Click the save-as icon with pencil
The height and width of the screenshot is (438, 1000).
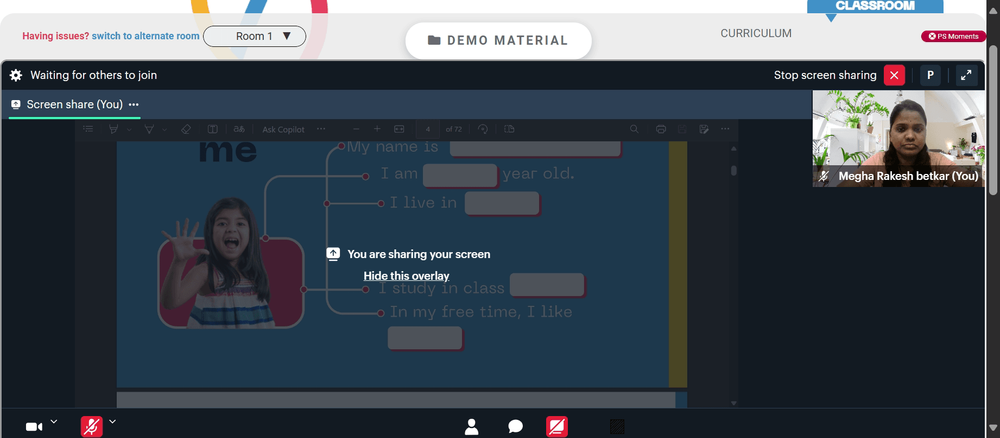(703, 129)
